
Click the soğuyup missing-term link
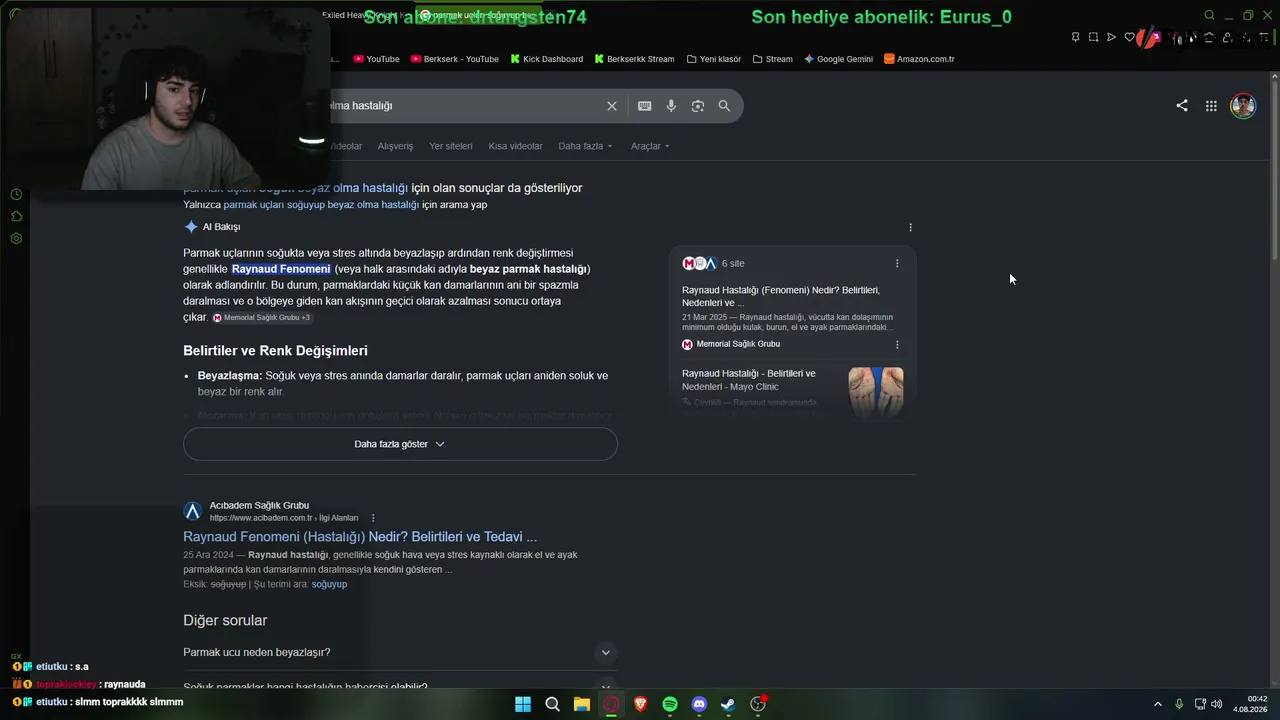[329, 584]
